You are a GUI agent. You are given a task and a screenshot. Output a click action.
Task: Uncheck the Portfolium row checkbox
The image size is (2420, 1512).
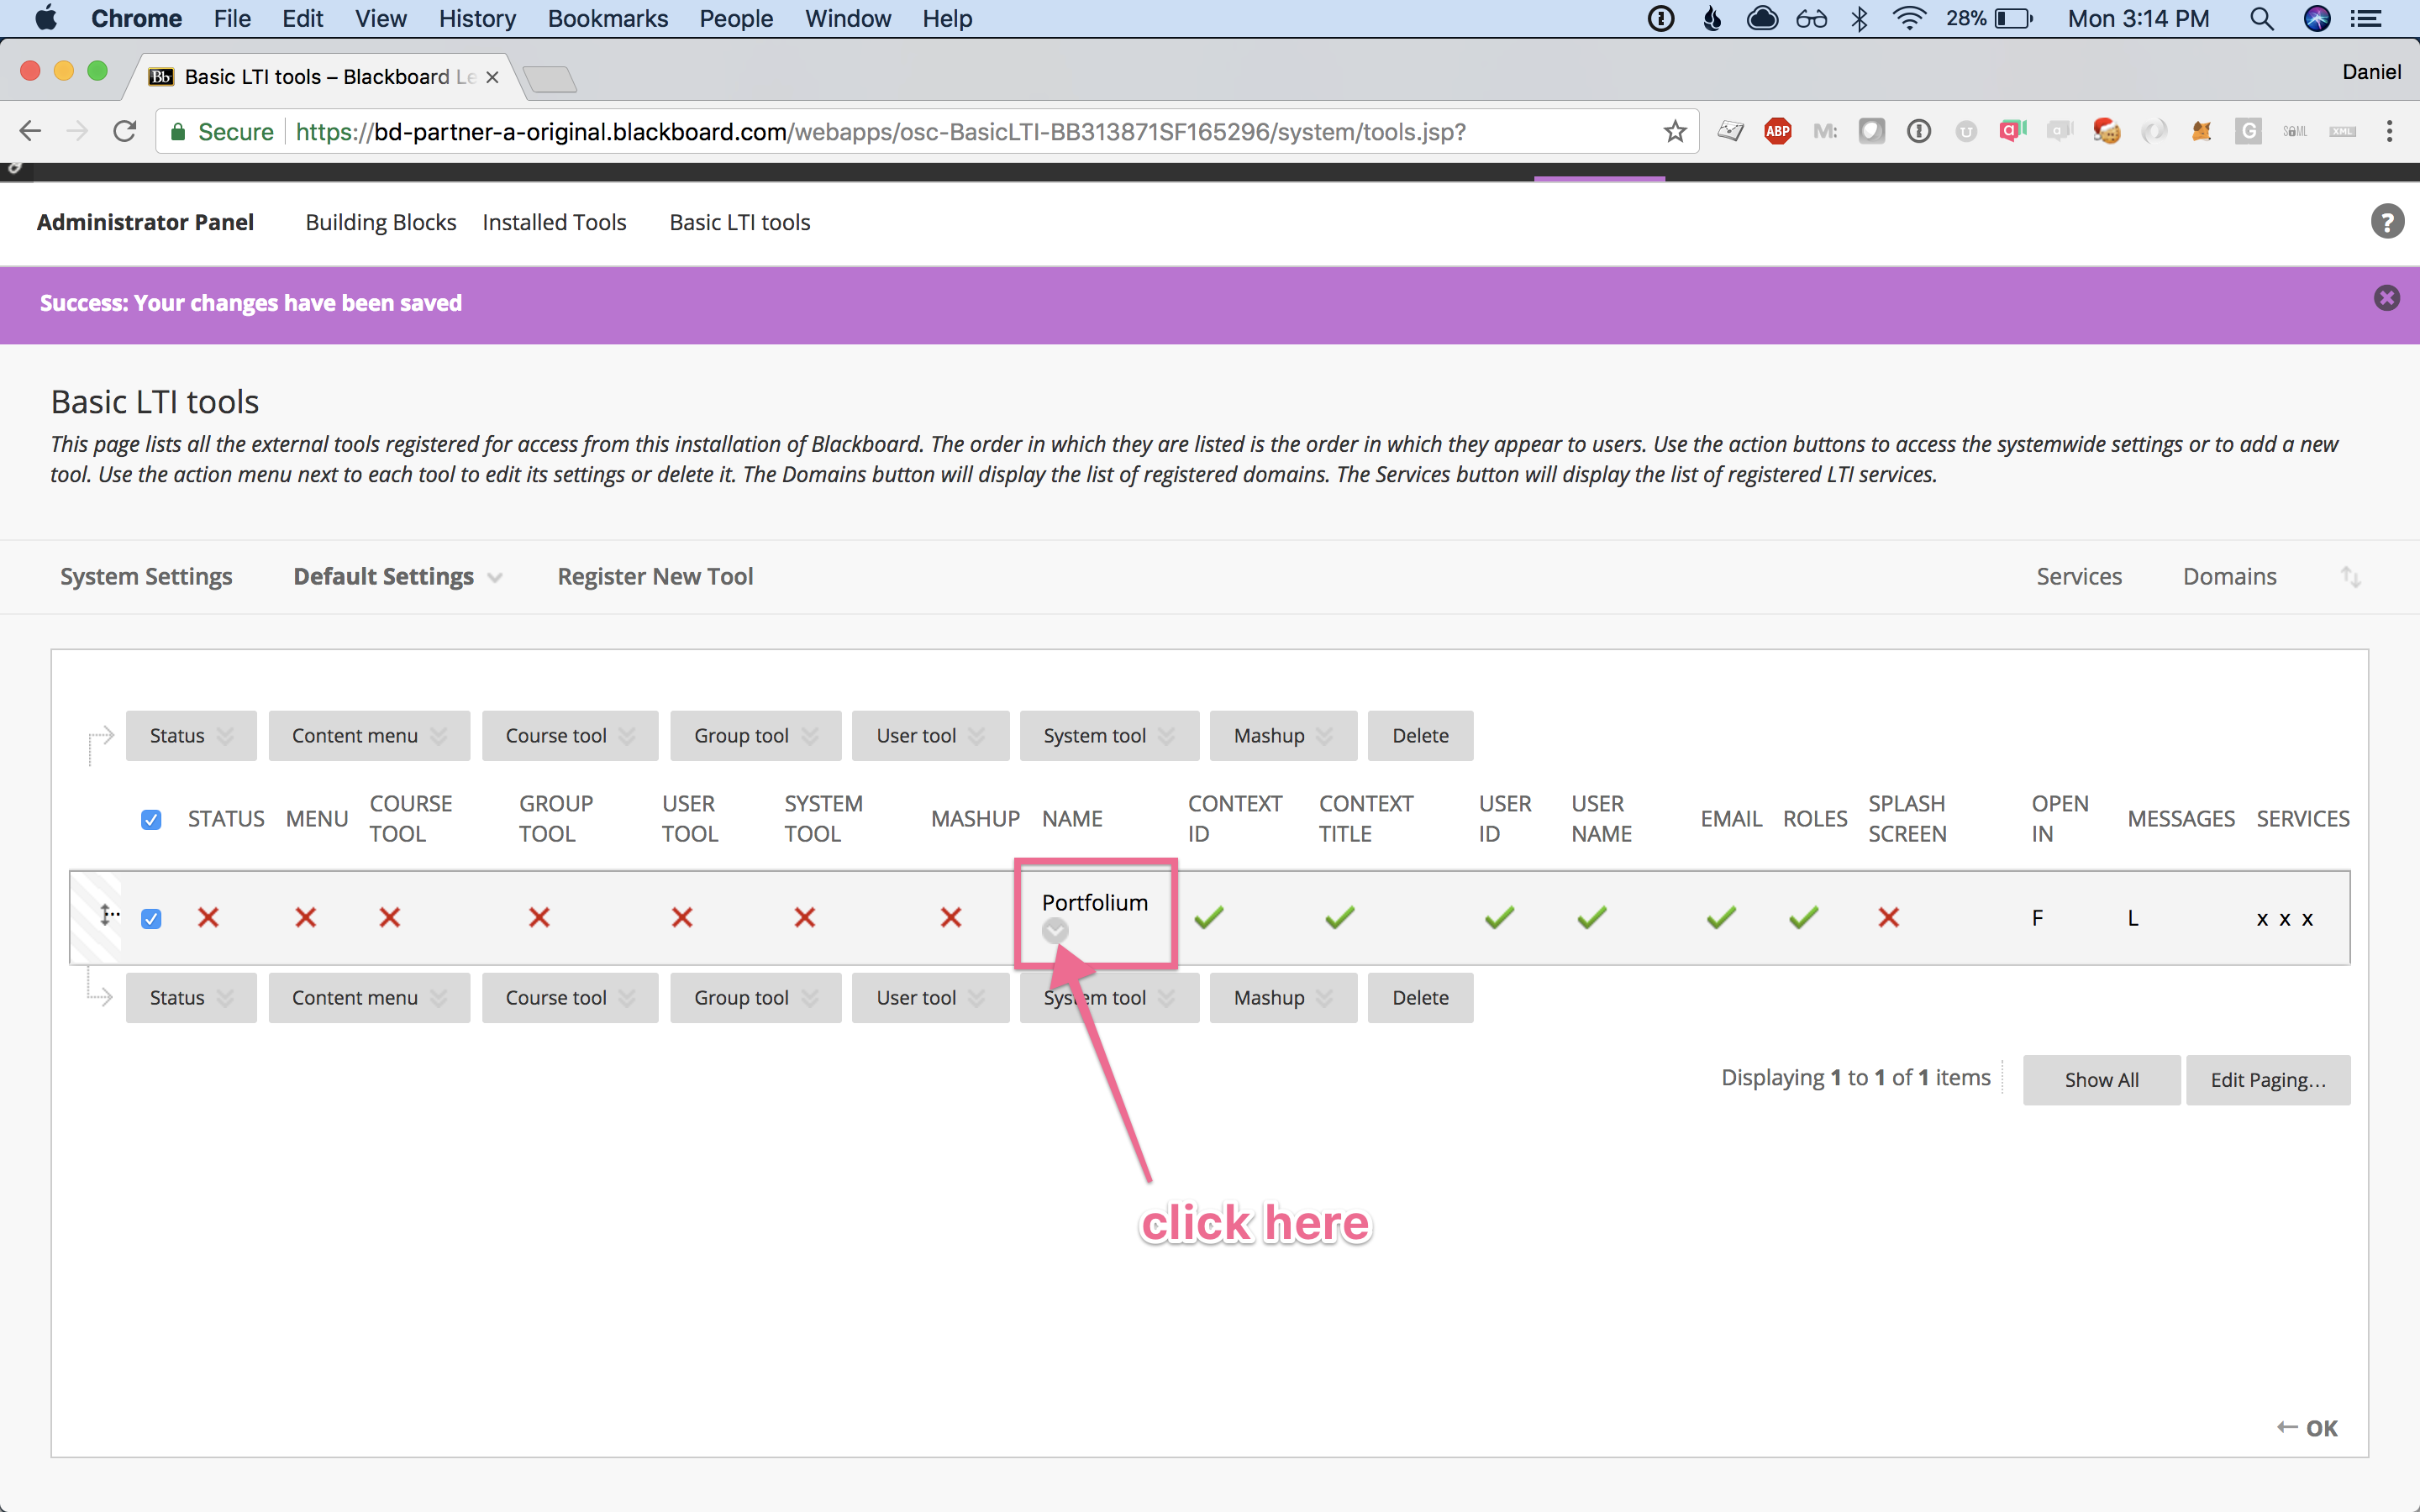click(151, 918)
